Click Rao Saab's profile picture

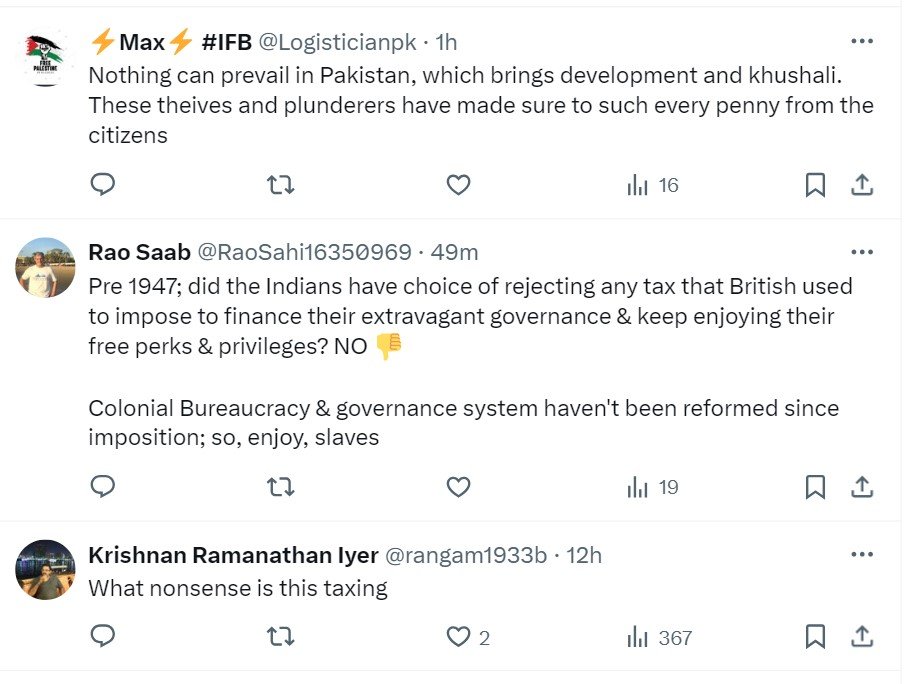[46, 267]
